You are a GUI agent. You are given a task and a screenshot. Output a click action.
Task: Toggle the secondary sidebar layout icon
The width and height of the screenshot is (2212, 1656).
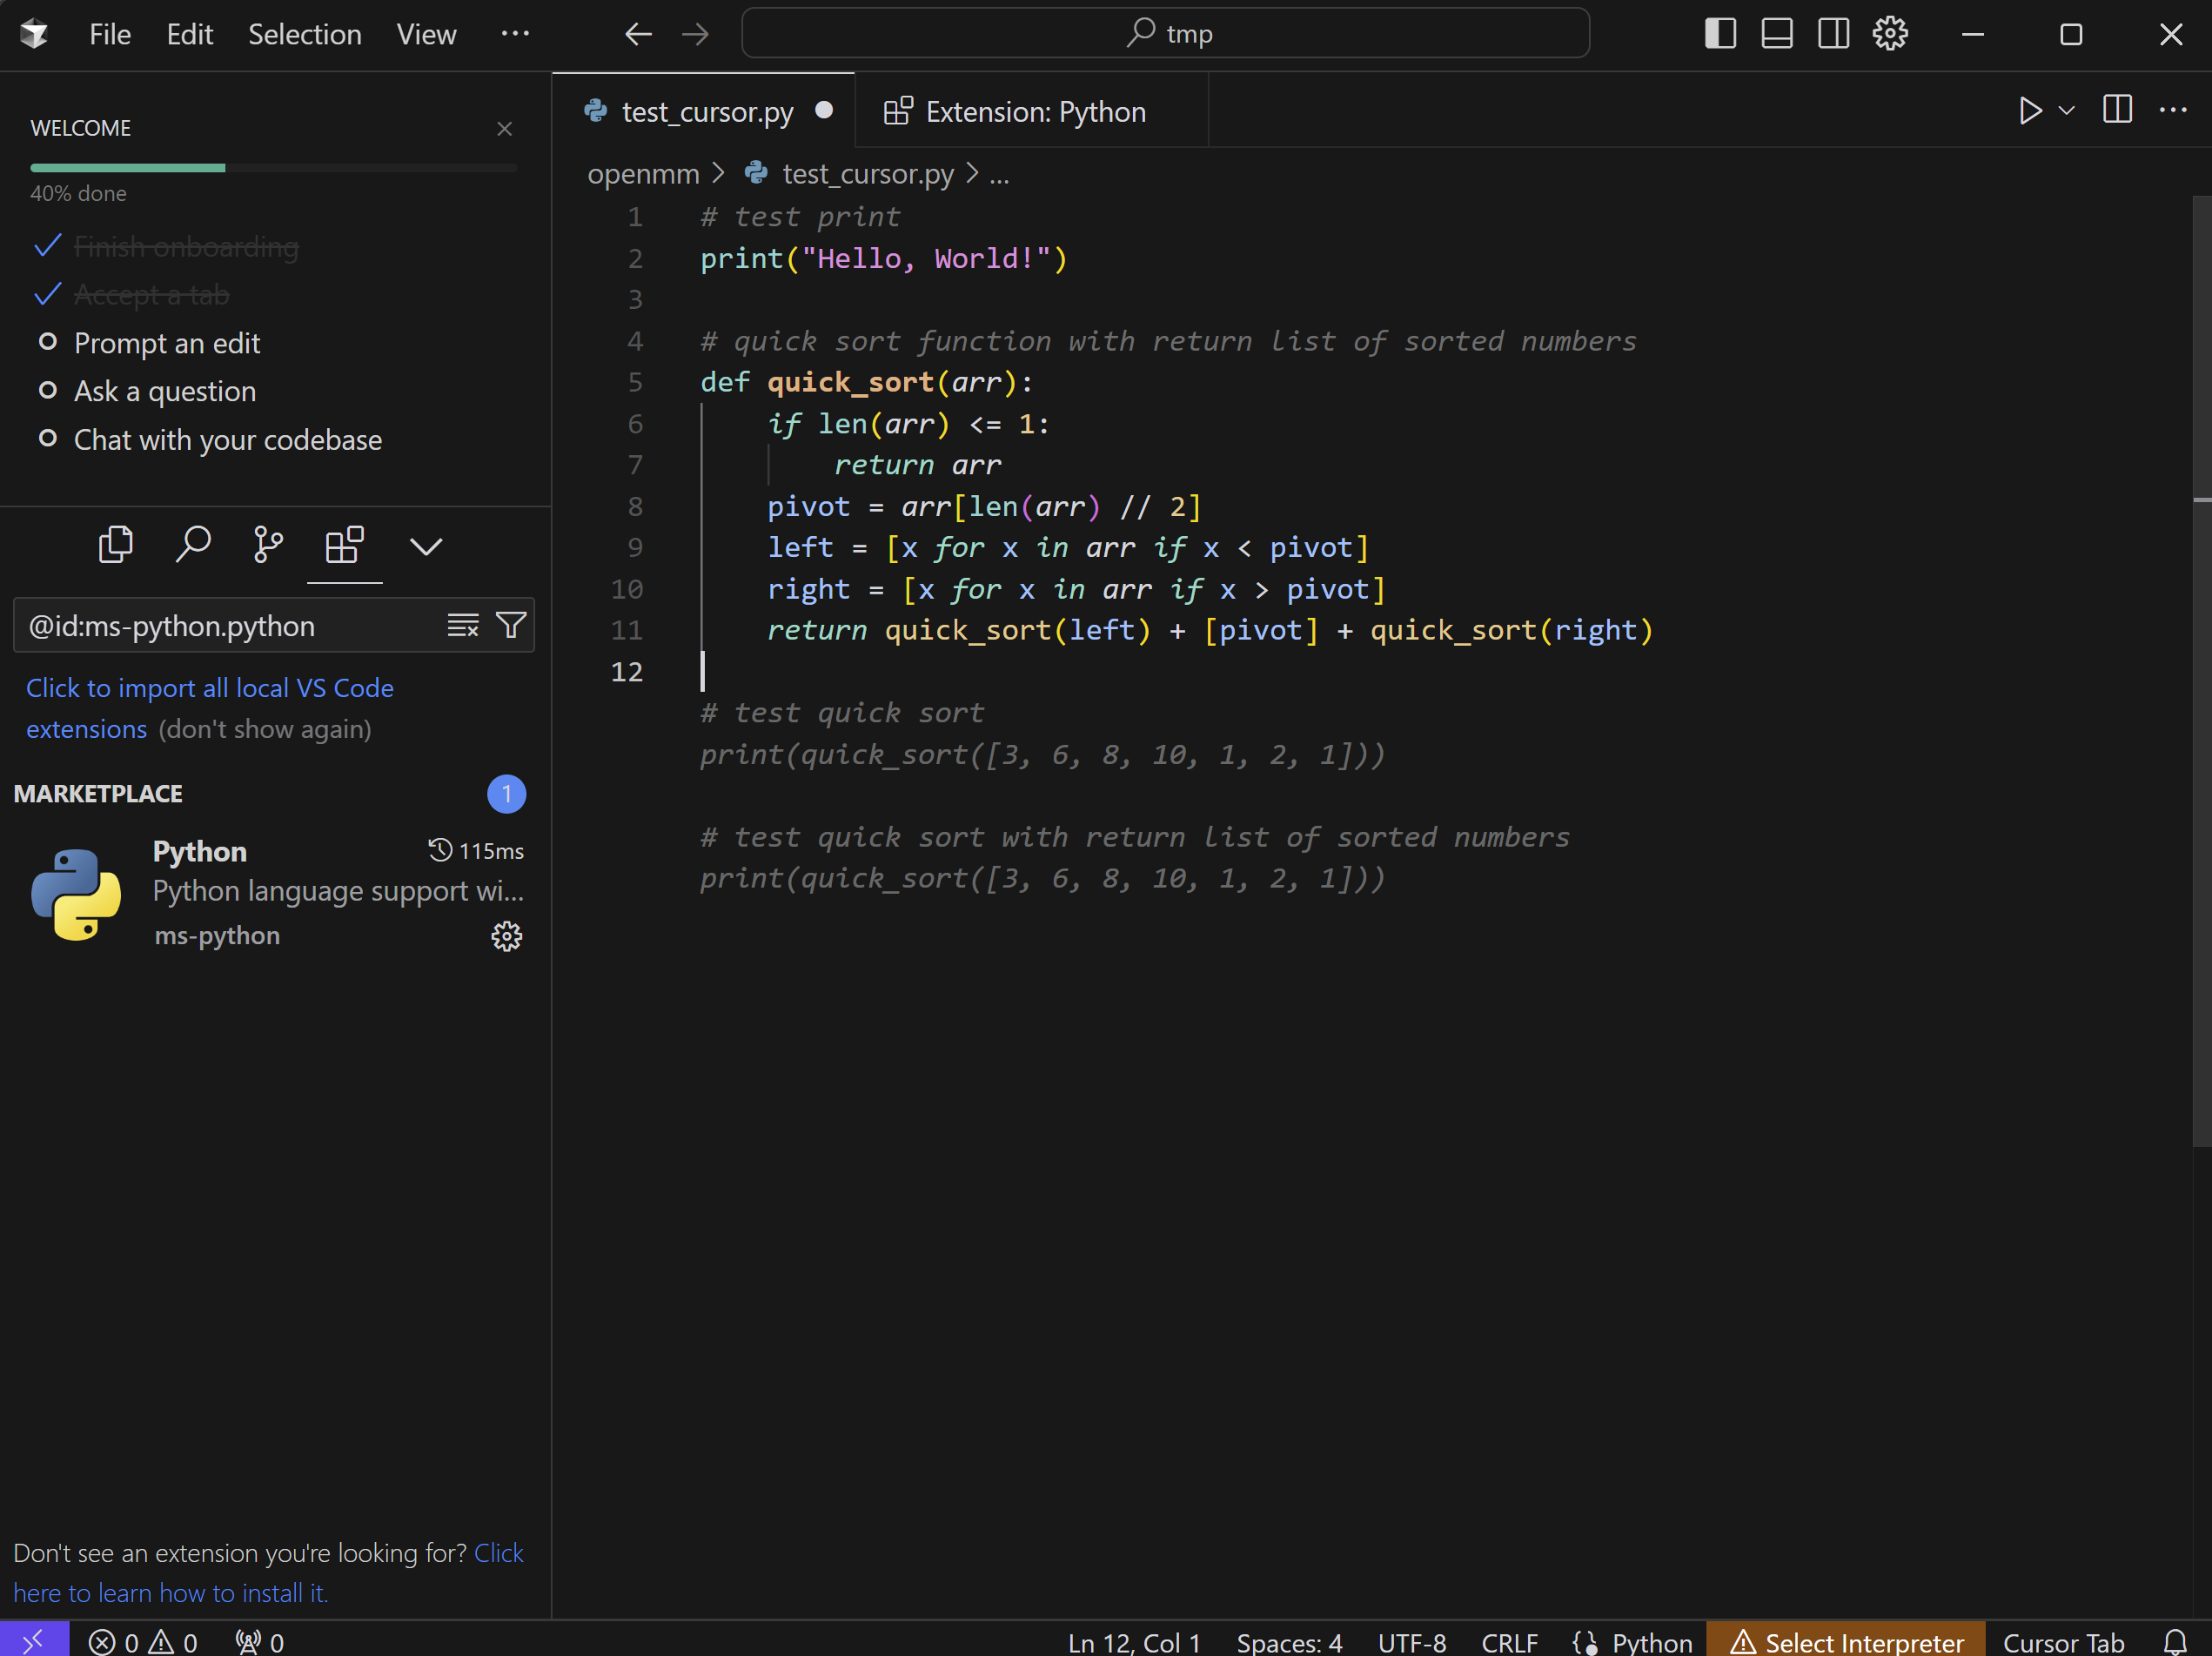(x=1834, y=34)
